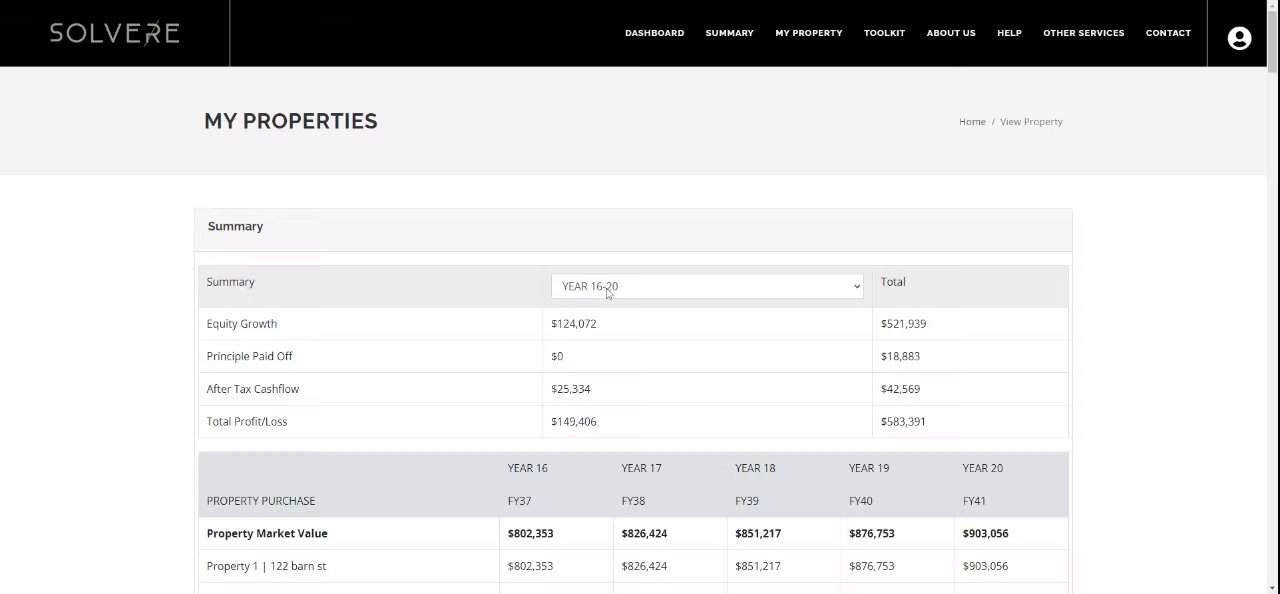1280x594 pixels.
Task: Click the Property Market Value row label
Action: [x=267, y=534]
